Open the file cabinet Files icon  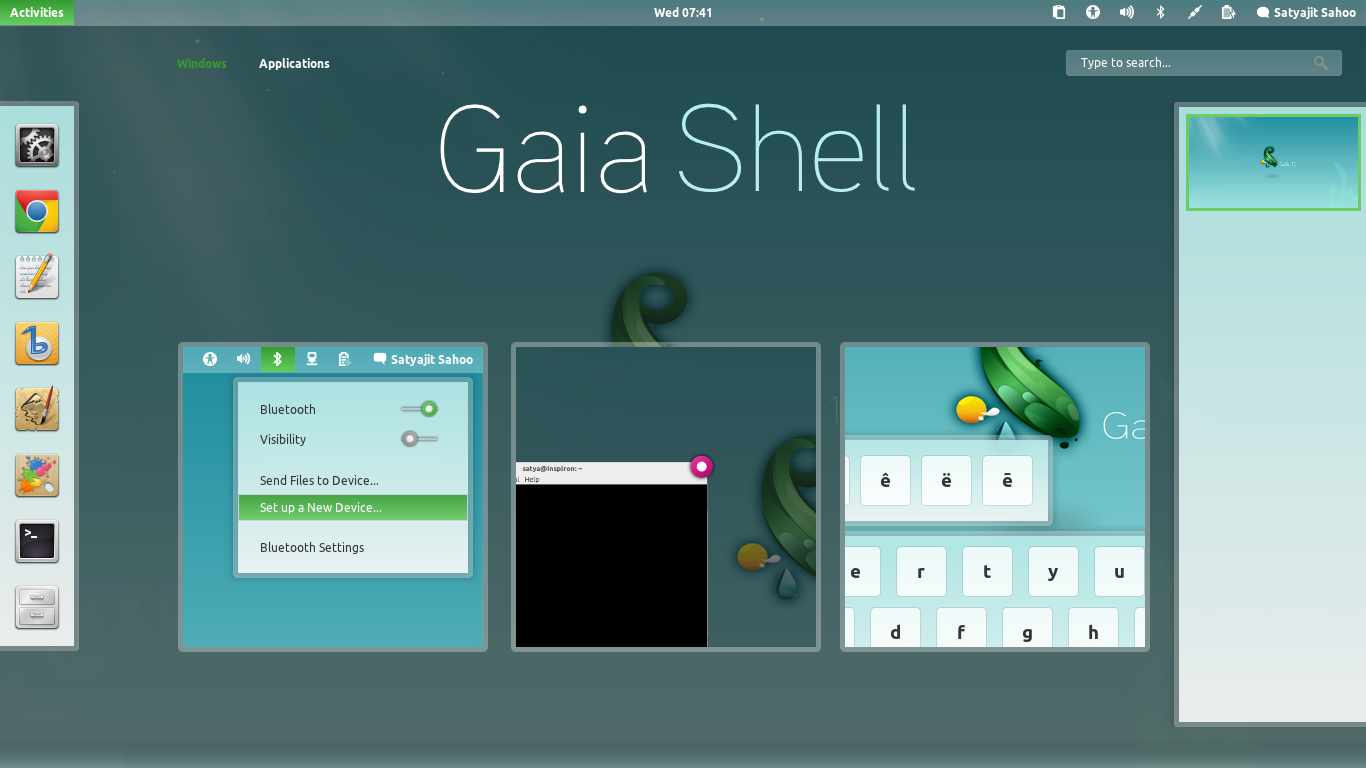pos(37,607)
